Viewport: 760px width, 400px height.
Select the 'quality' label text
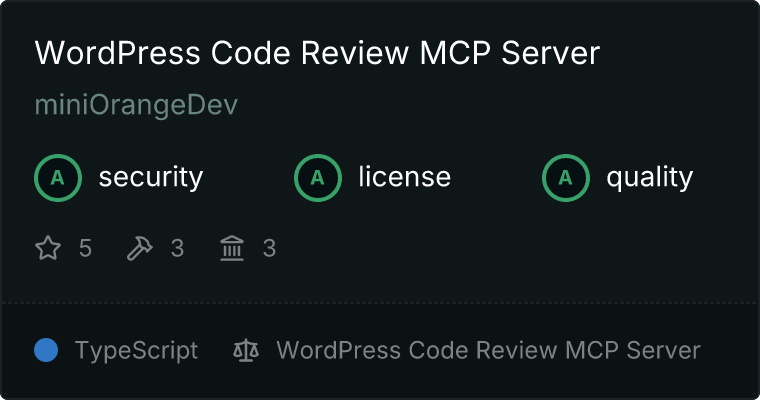click(649, 177)
